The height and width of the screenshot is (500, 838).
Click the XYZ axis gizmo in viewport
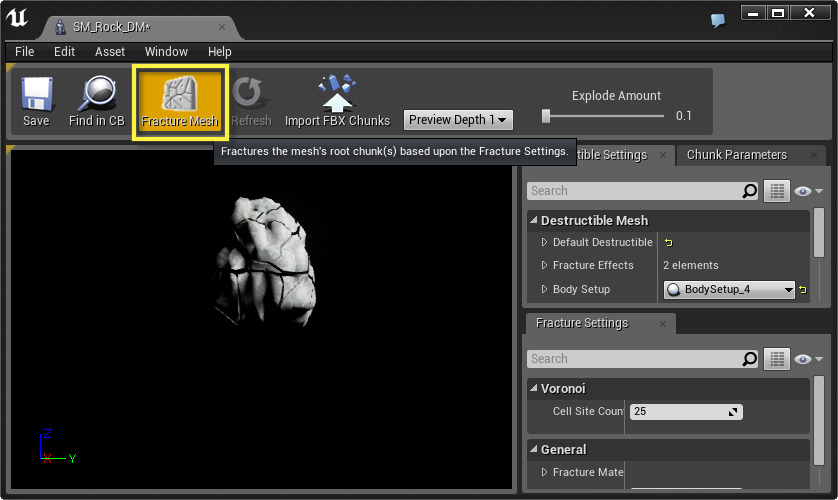point(58,446)
